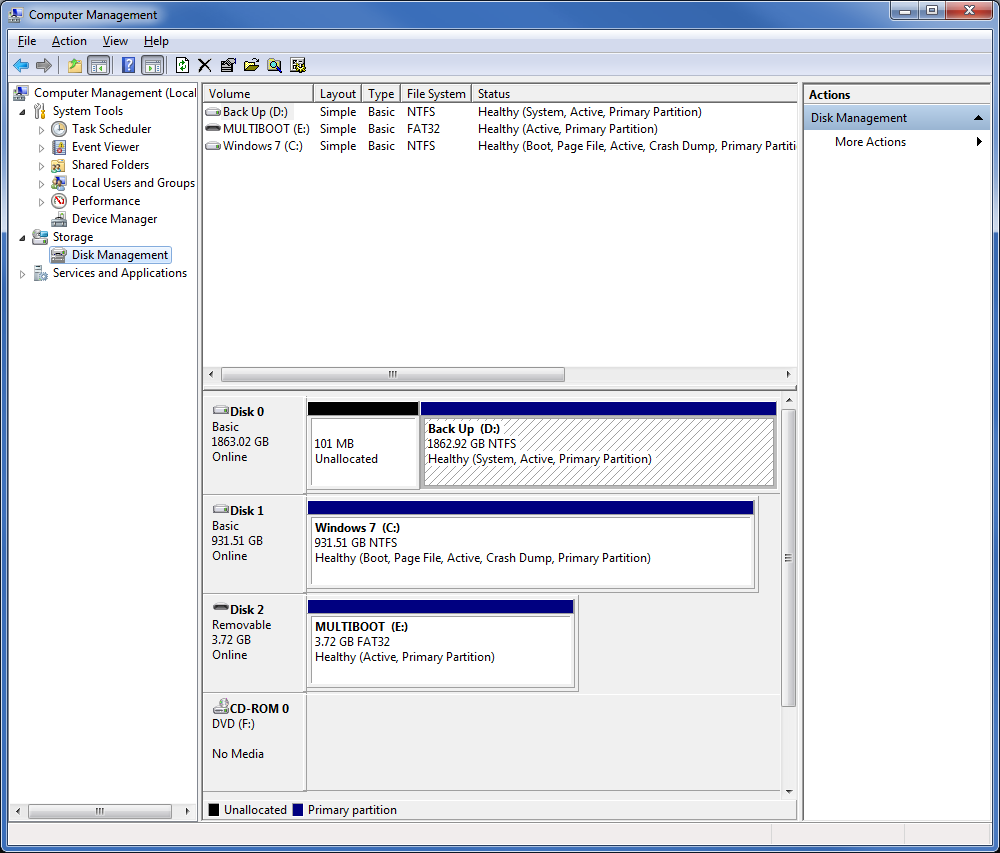Viewport: 1000px width, 853px height.
Task: Toggle the Show/Hide Console Tree button
Action: [99, 65]
